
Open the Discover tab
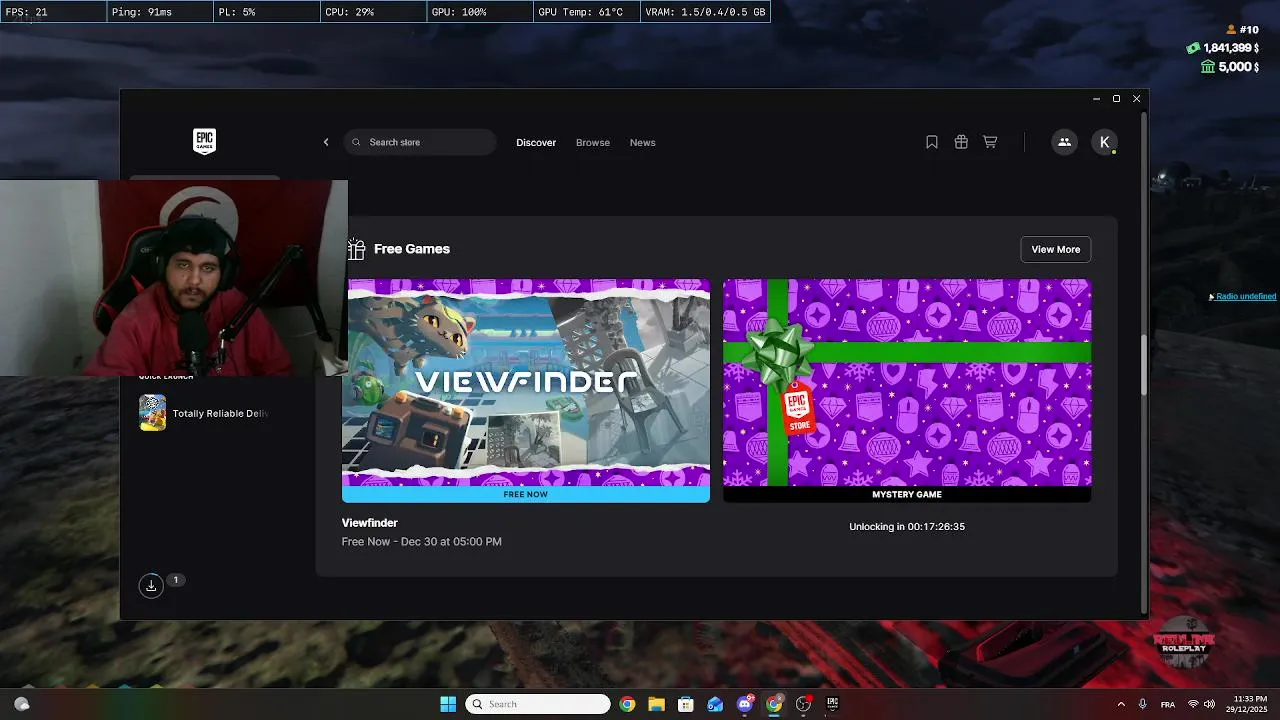(536, 143)
